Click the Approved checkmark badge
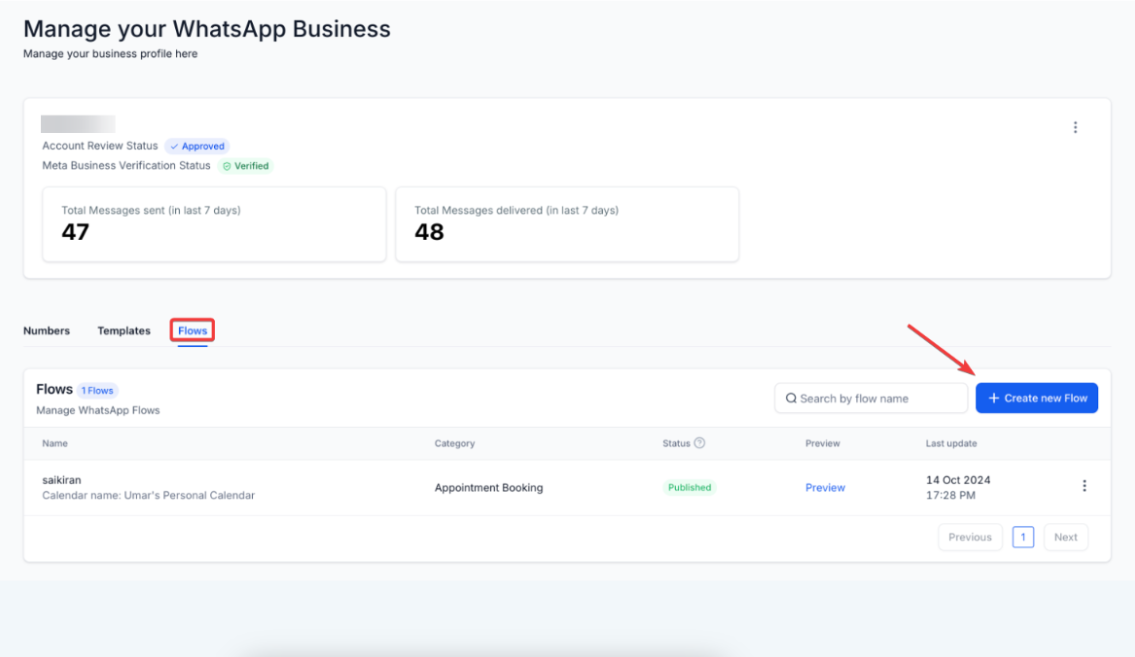Viewport: 1135px width, 657px height. pos(197,146)
